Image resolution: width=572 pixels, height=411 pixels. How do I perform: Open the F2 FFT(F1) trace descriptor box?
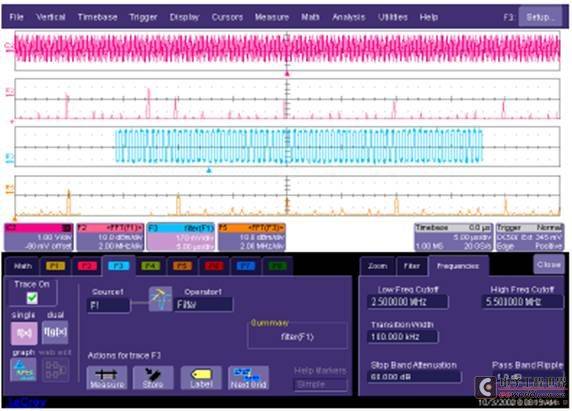click(110, 237)
